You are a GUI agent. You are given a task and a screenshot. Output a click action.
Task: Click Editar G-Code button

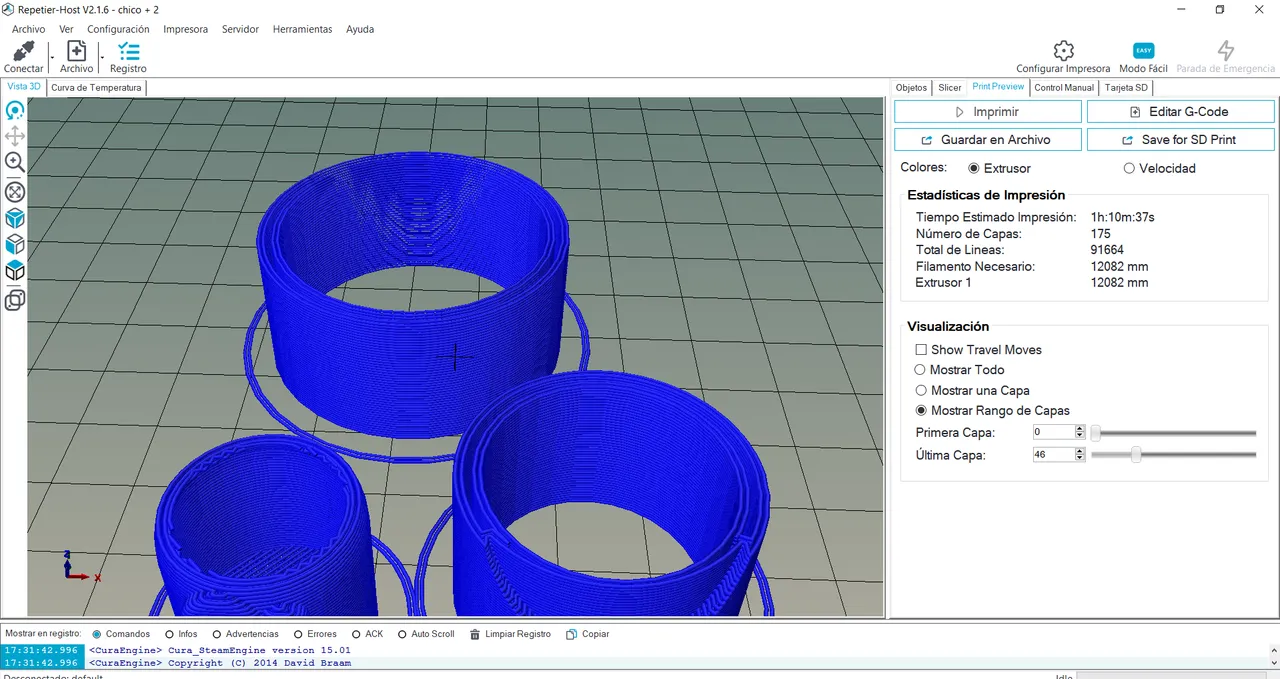(1180, 112)
